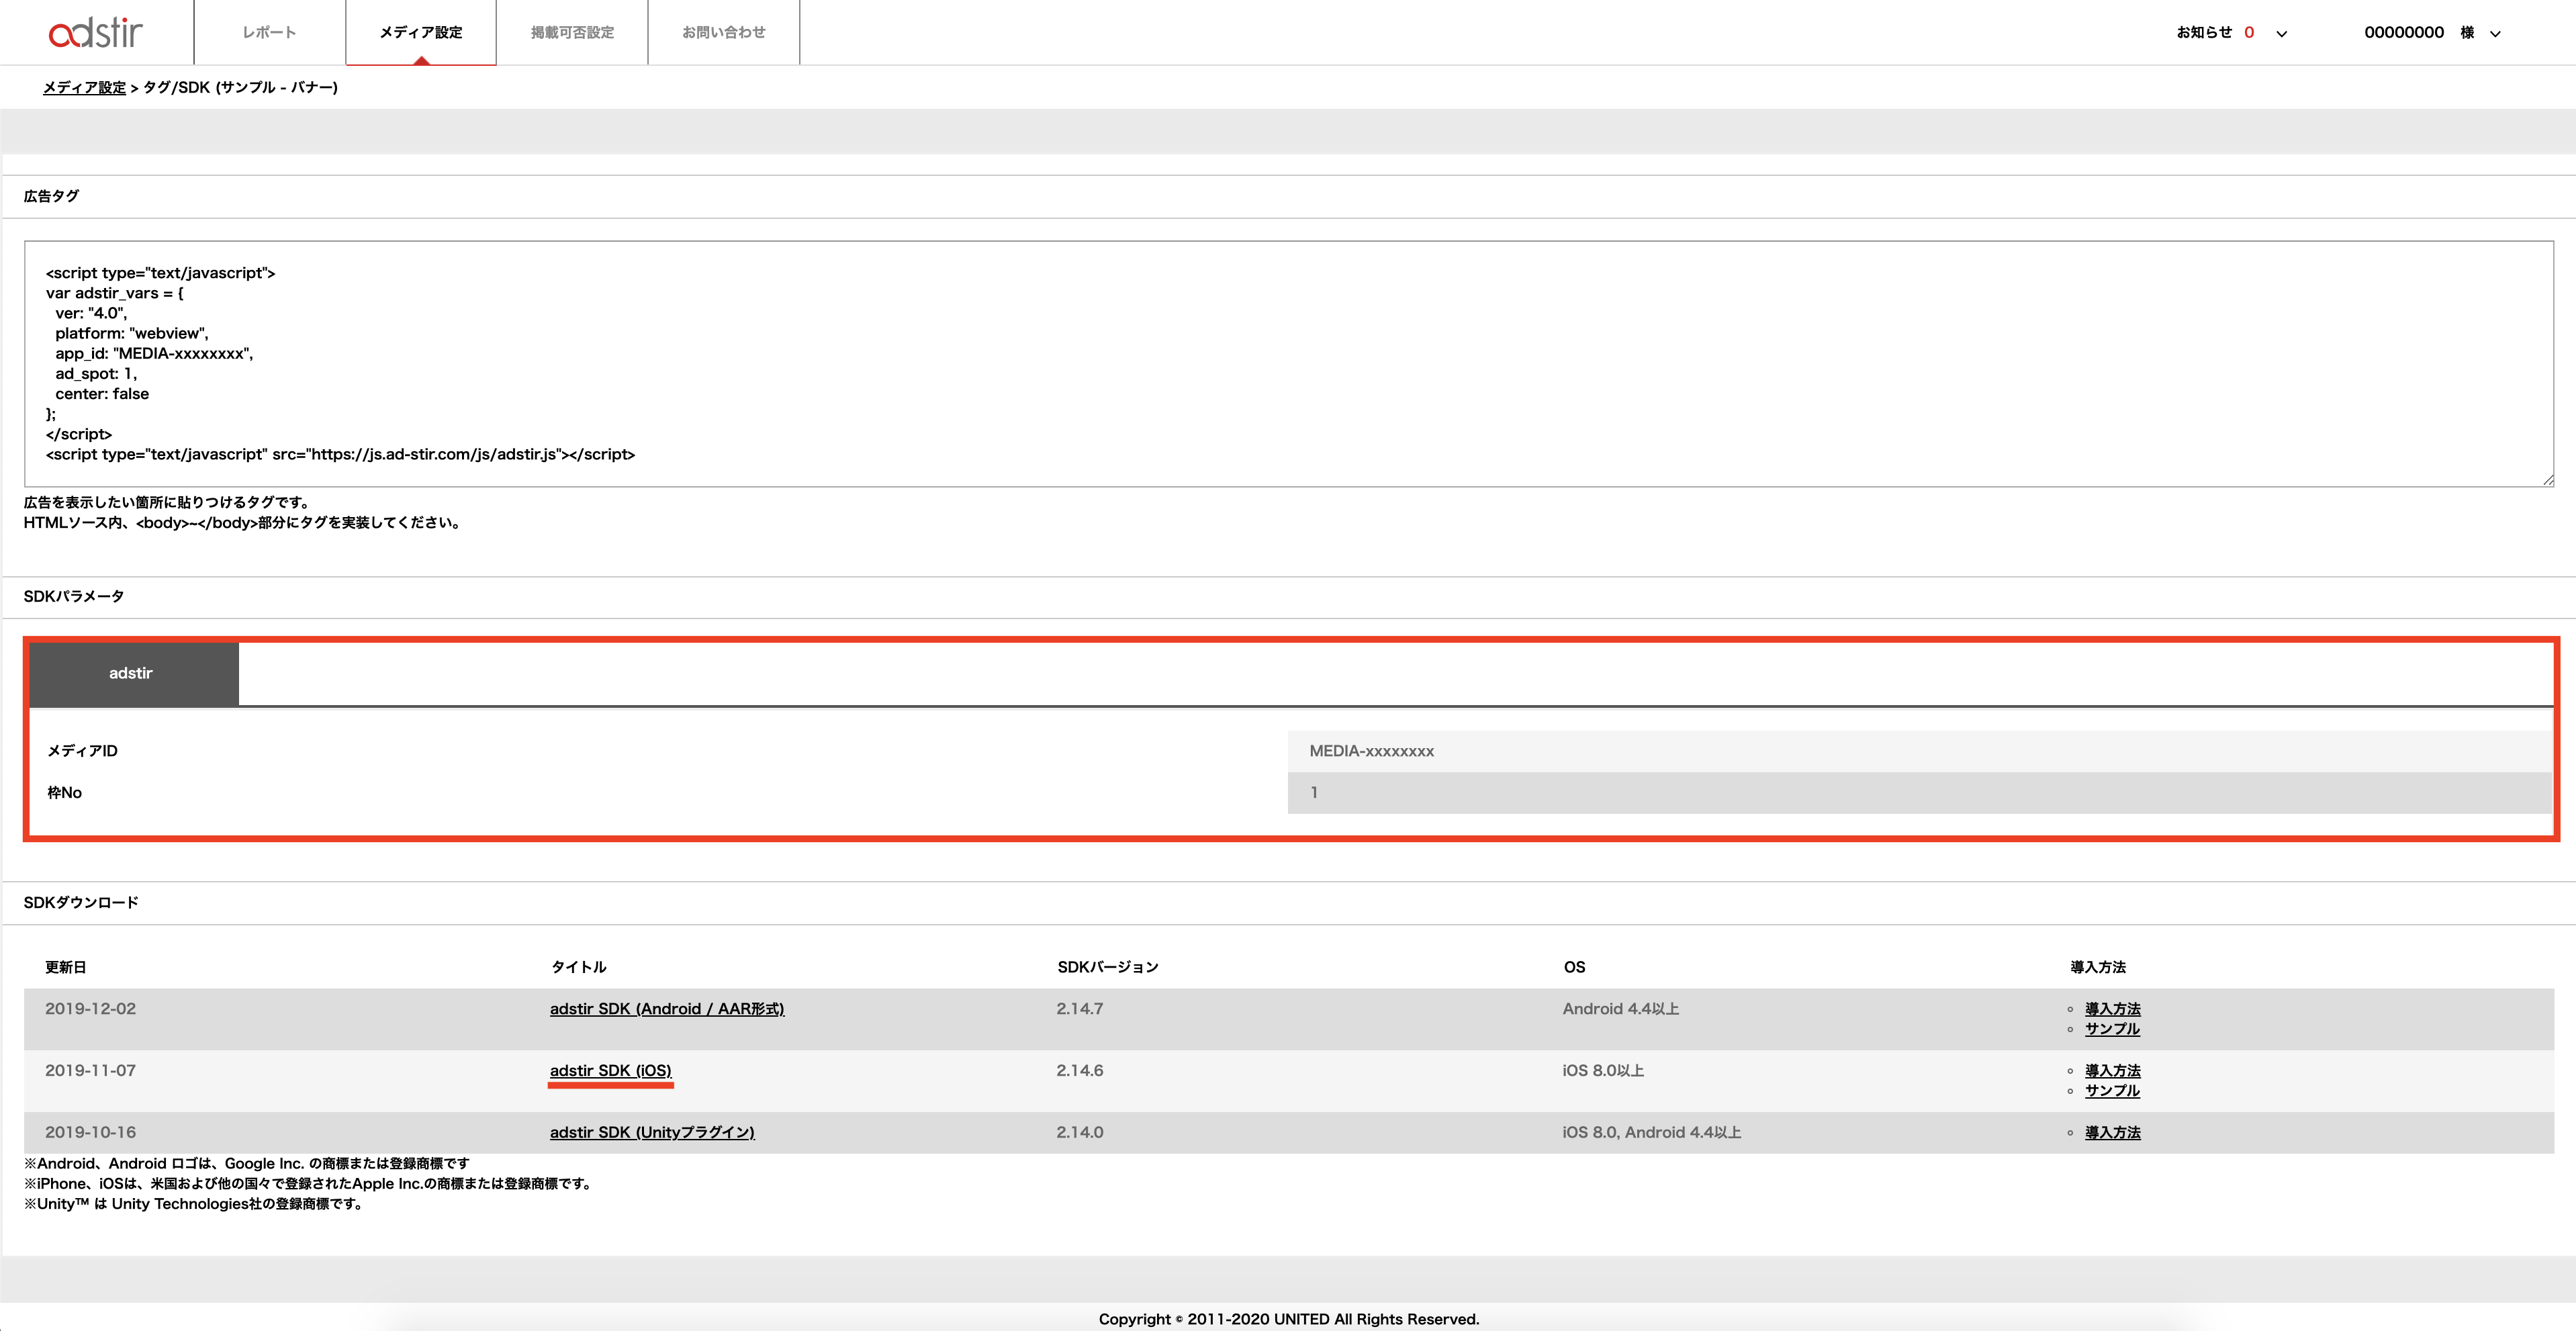Open the レポート tab
Viewport: 2576px width, 1331px height.
(269, 32)
